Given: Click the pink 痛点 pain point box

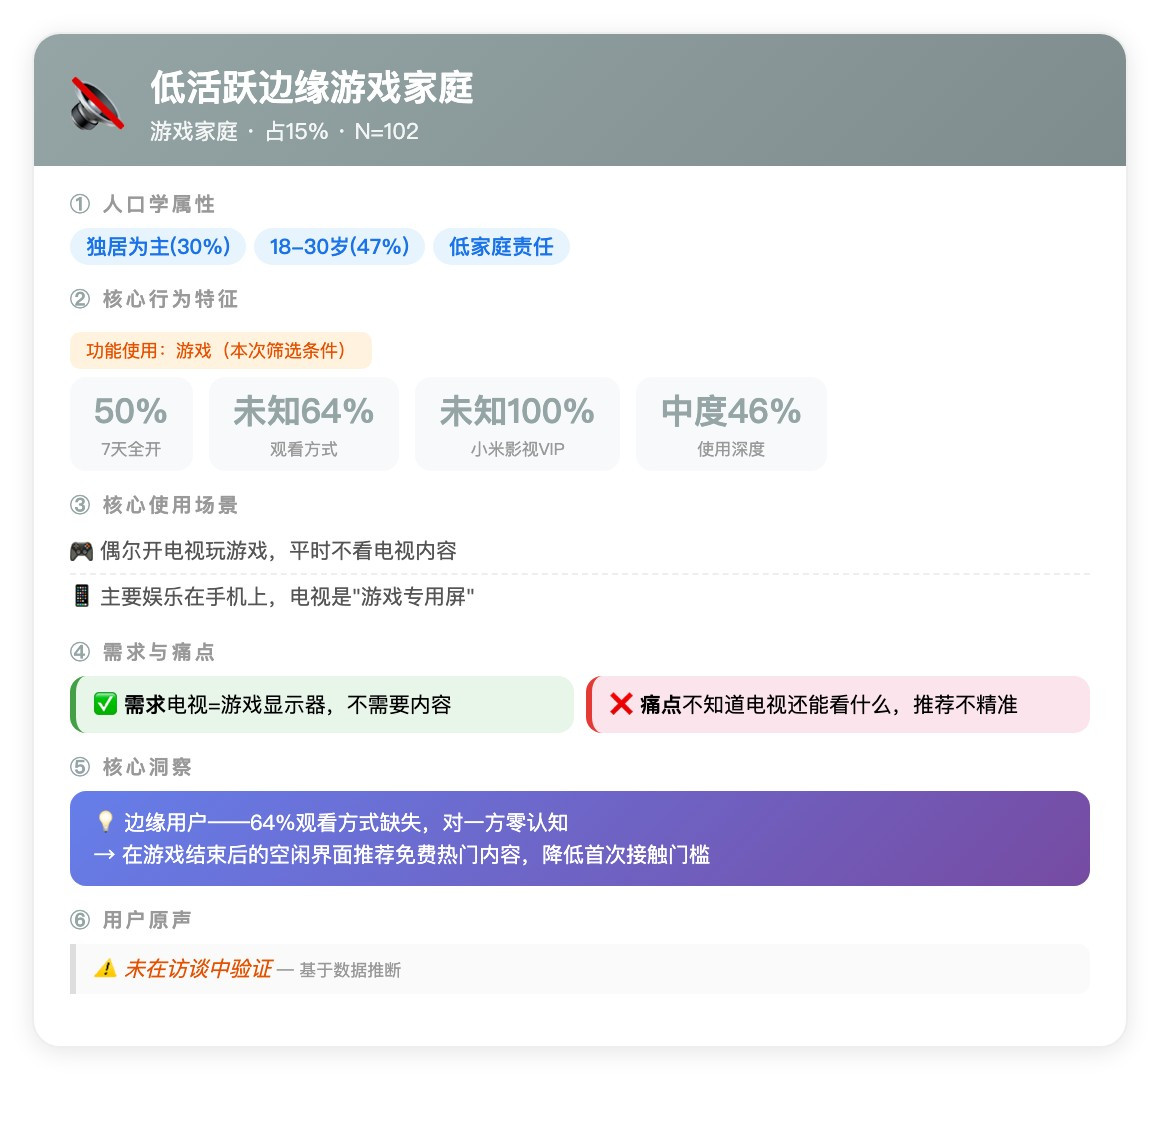Looking at the screenshot, I should pyautogui.click(x=837, y=704).
